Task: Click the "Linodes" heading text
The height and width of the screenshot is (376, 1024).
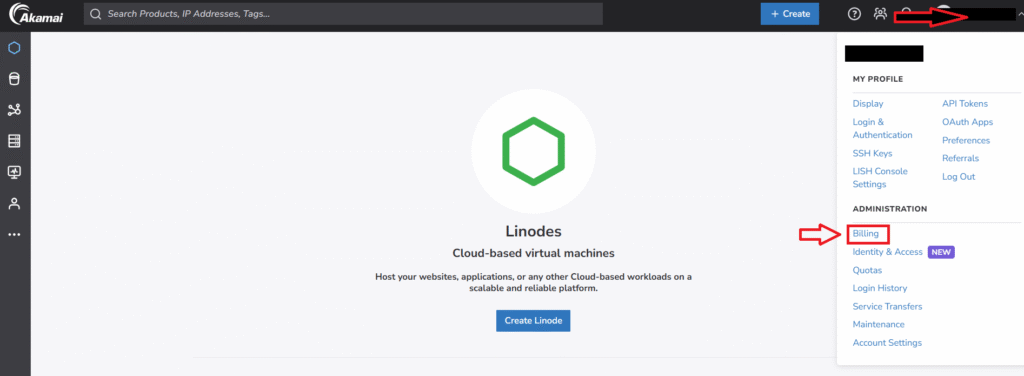Action: [534, 231]
